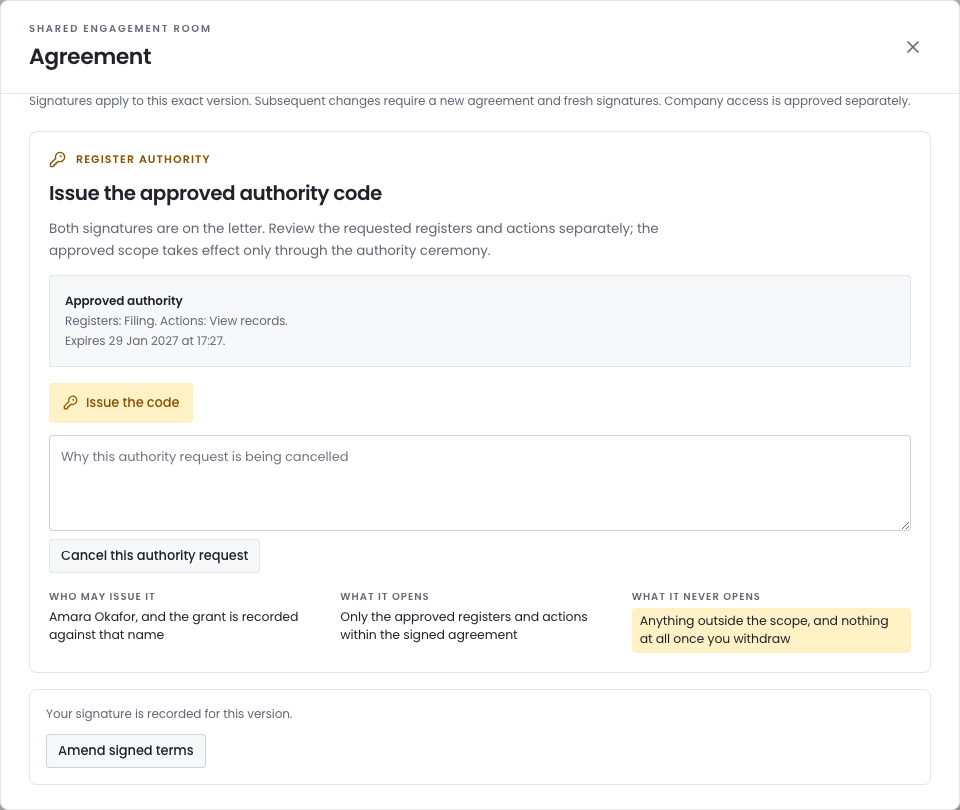This screenshot has height=810, width=960.
Task: Click the 'Both signatures are on the letter' paragraph
Action: click(x=353, y=239)
